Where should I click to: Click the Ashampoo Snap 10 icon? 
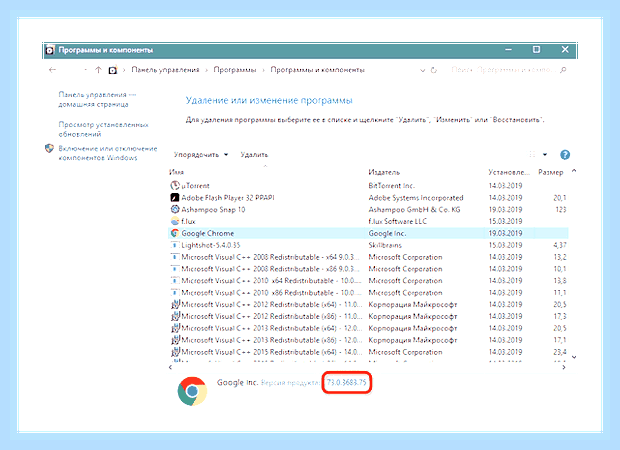[175, 209]
